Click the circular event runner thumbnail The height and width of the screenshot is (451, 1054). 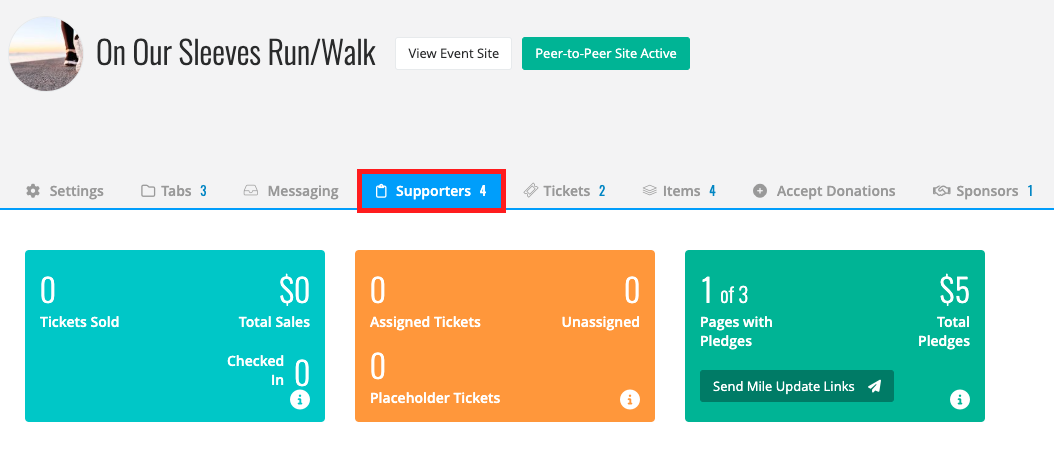click(45, 54)
